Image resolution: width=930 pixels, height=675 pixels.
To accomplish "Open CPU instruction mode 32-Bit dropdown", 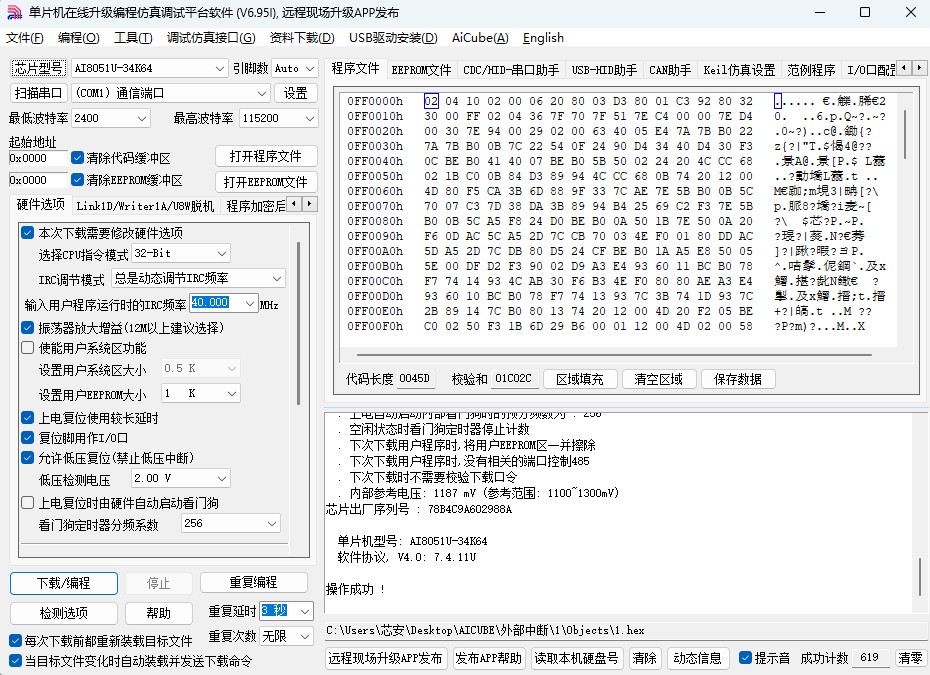I will tap(181, 253).
